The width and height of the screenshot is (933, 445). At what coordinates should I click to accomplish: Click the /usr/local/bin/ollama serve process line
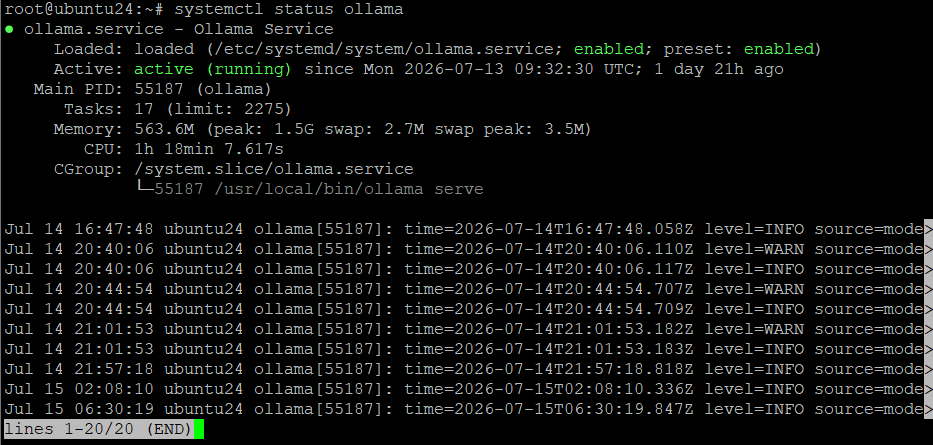pos(318,189)
